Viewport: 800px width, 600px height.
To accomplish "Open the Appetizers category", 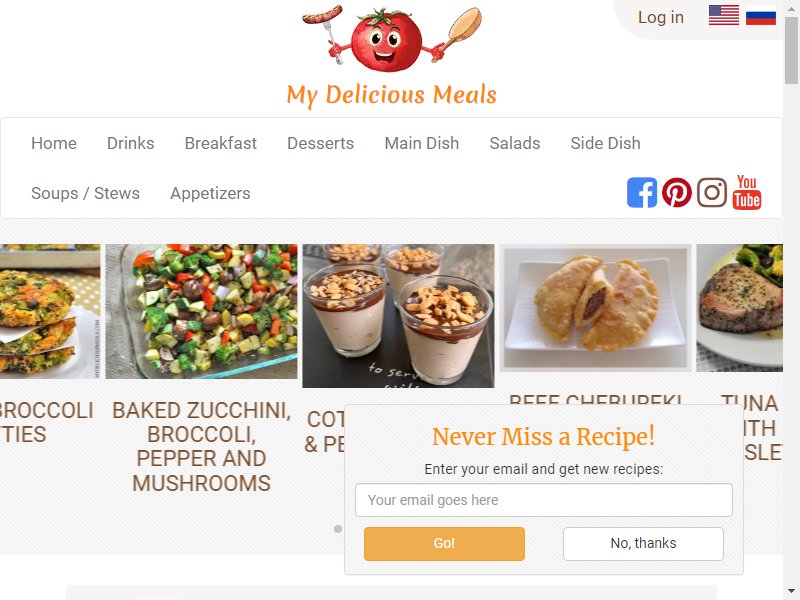I will click(x=210, y=193).
